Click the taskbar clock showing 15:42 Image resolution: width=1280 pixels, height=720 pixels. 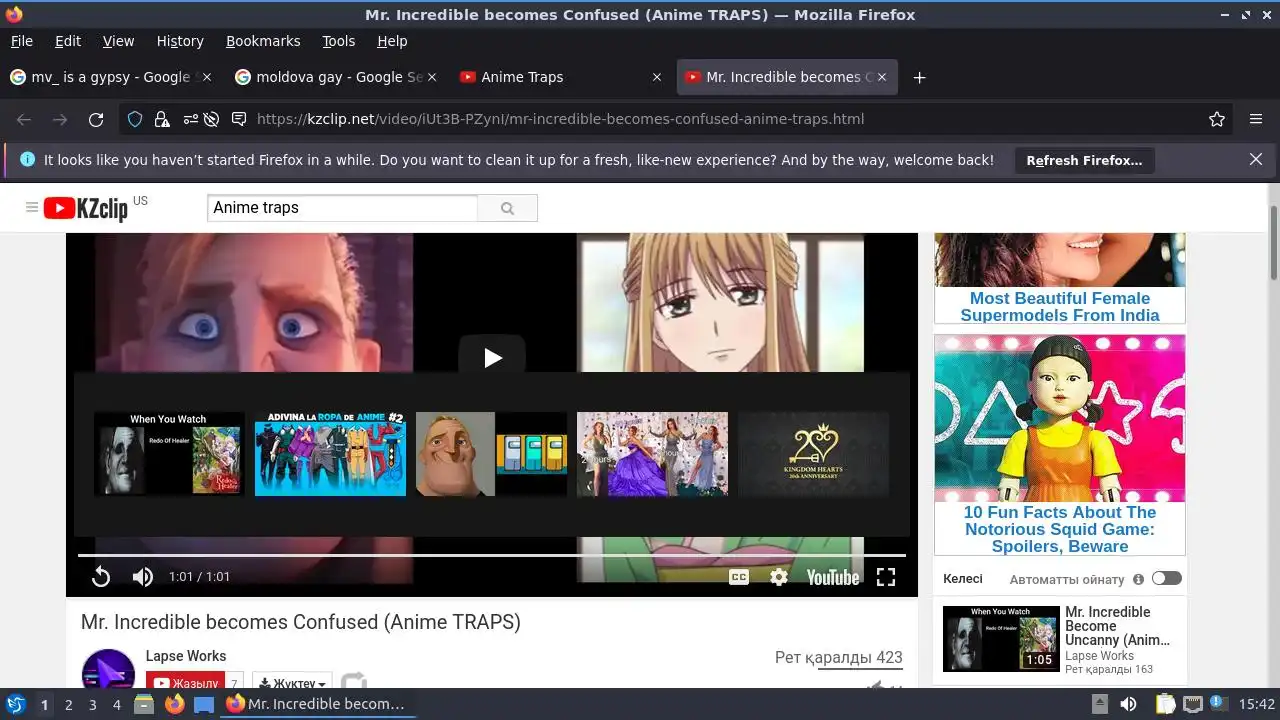tap(1257, 704)
